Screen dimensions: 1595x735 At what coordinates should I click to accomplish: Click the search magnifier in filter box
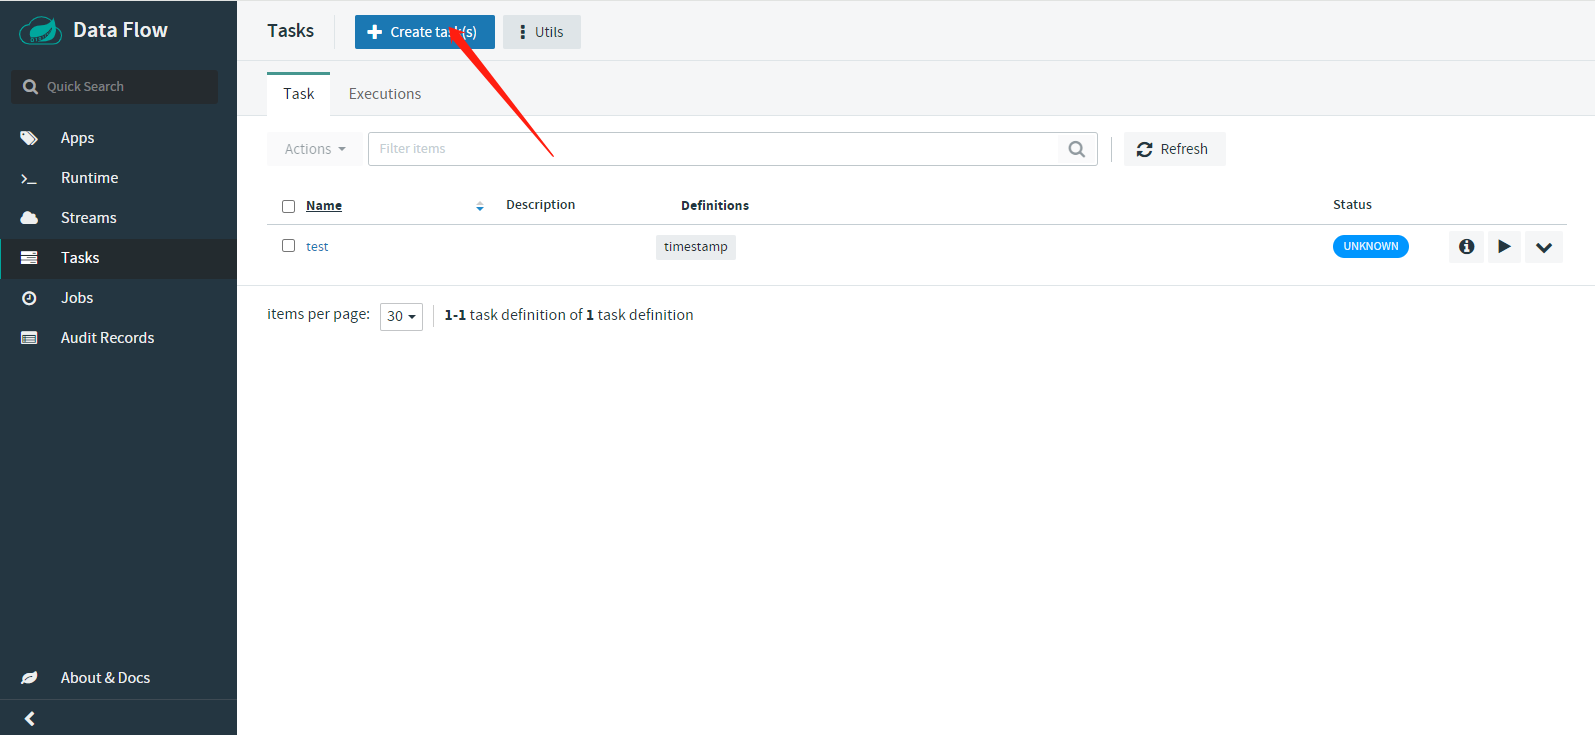[1077, 149]
